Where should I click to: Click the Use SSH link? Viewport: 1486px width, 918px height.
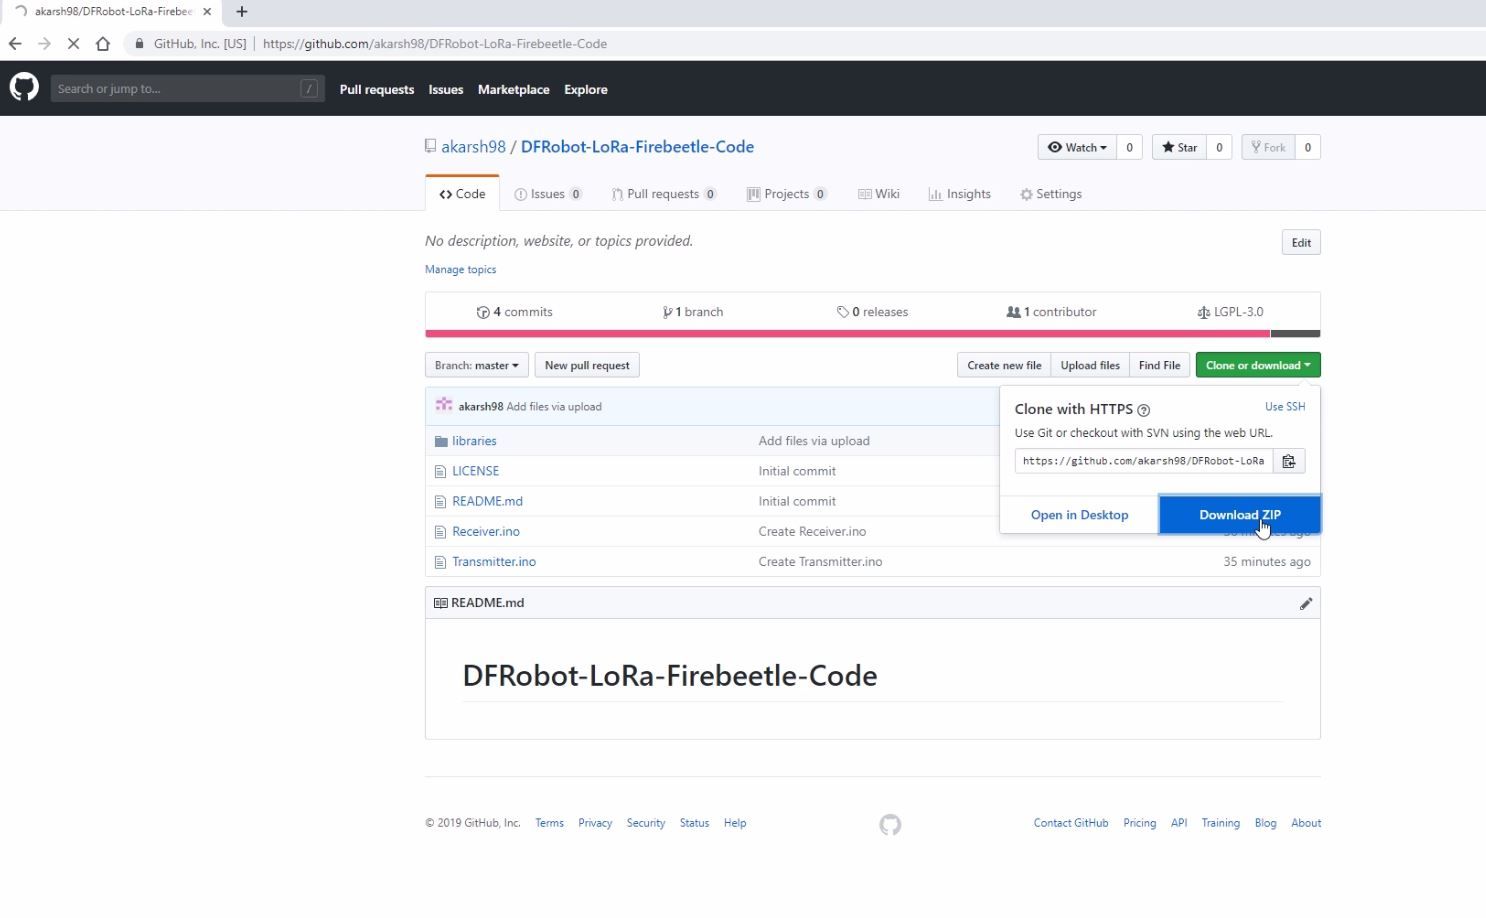1285,407
